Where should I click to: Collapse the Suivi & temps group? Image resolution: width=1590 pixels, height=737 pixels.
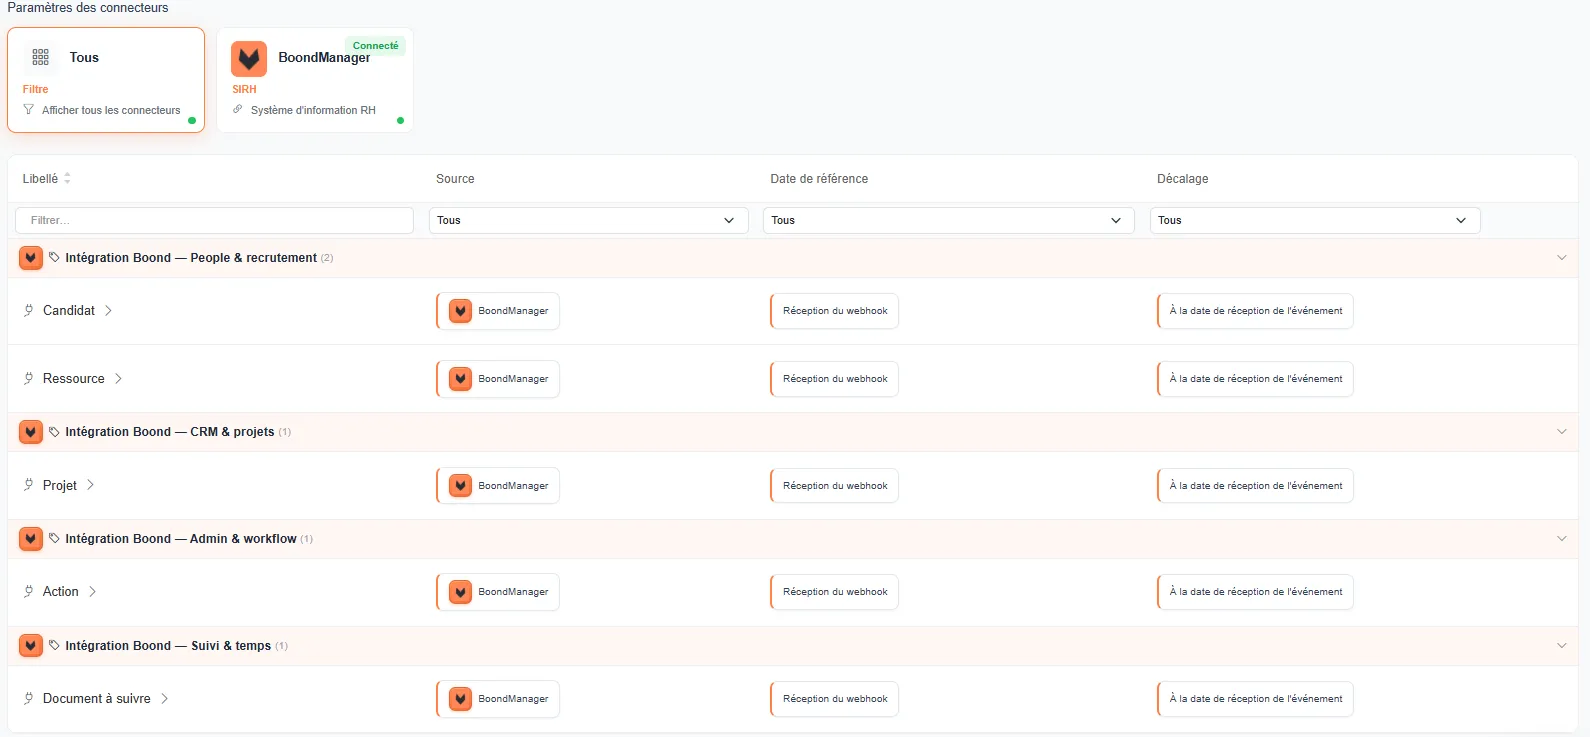(x=1562, y=646)
